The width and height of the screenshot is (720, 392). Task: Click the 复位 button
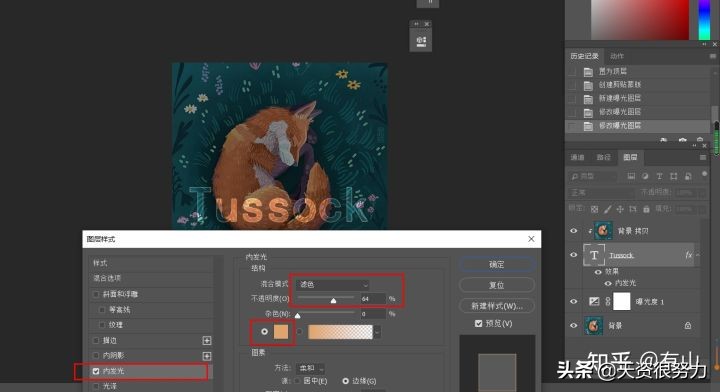click(497, 285)
